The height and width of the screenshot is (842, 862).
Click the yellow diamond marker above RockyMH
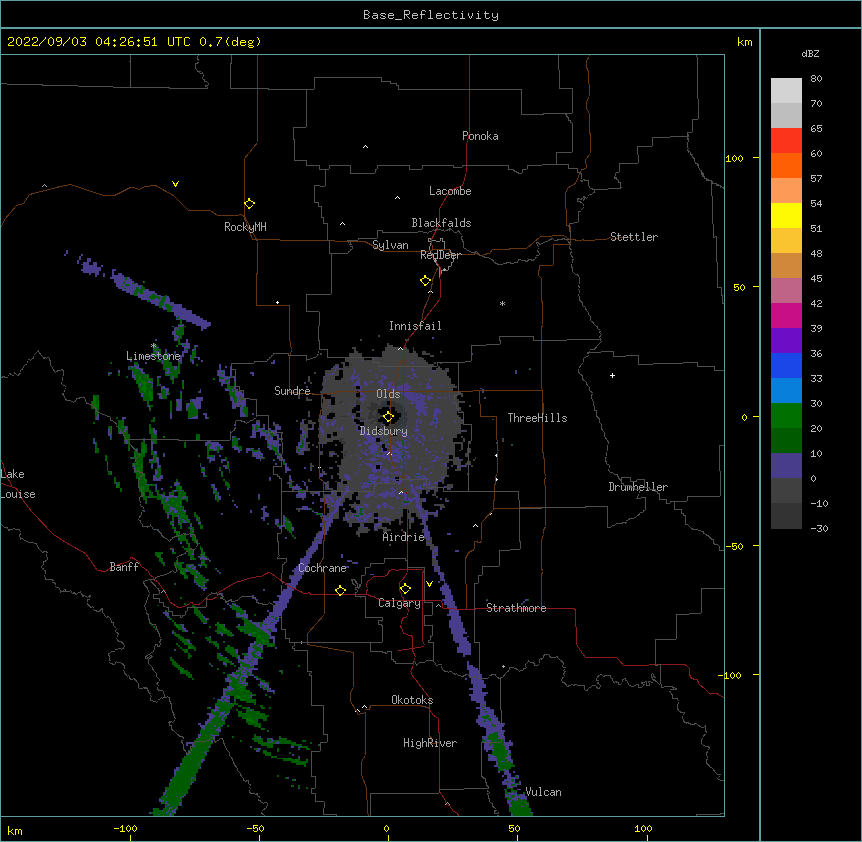(249, 204)
